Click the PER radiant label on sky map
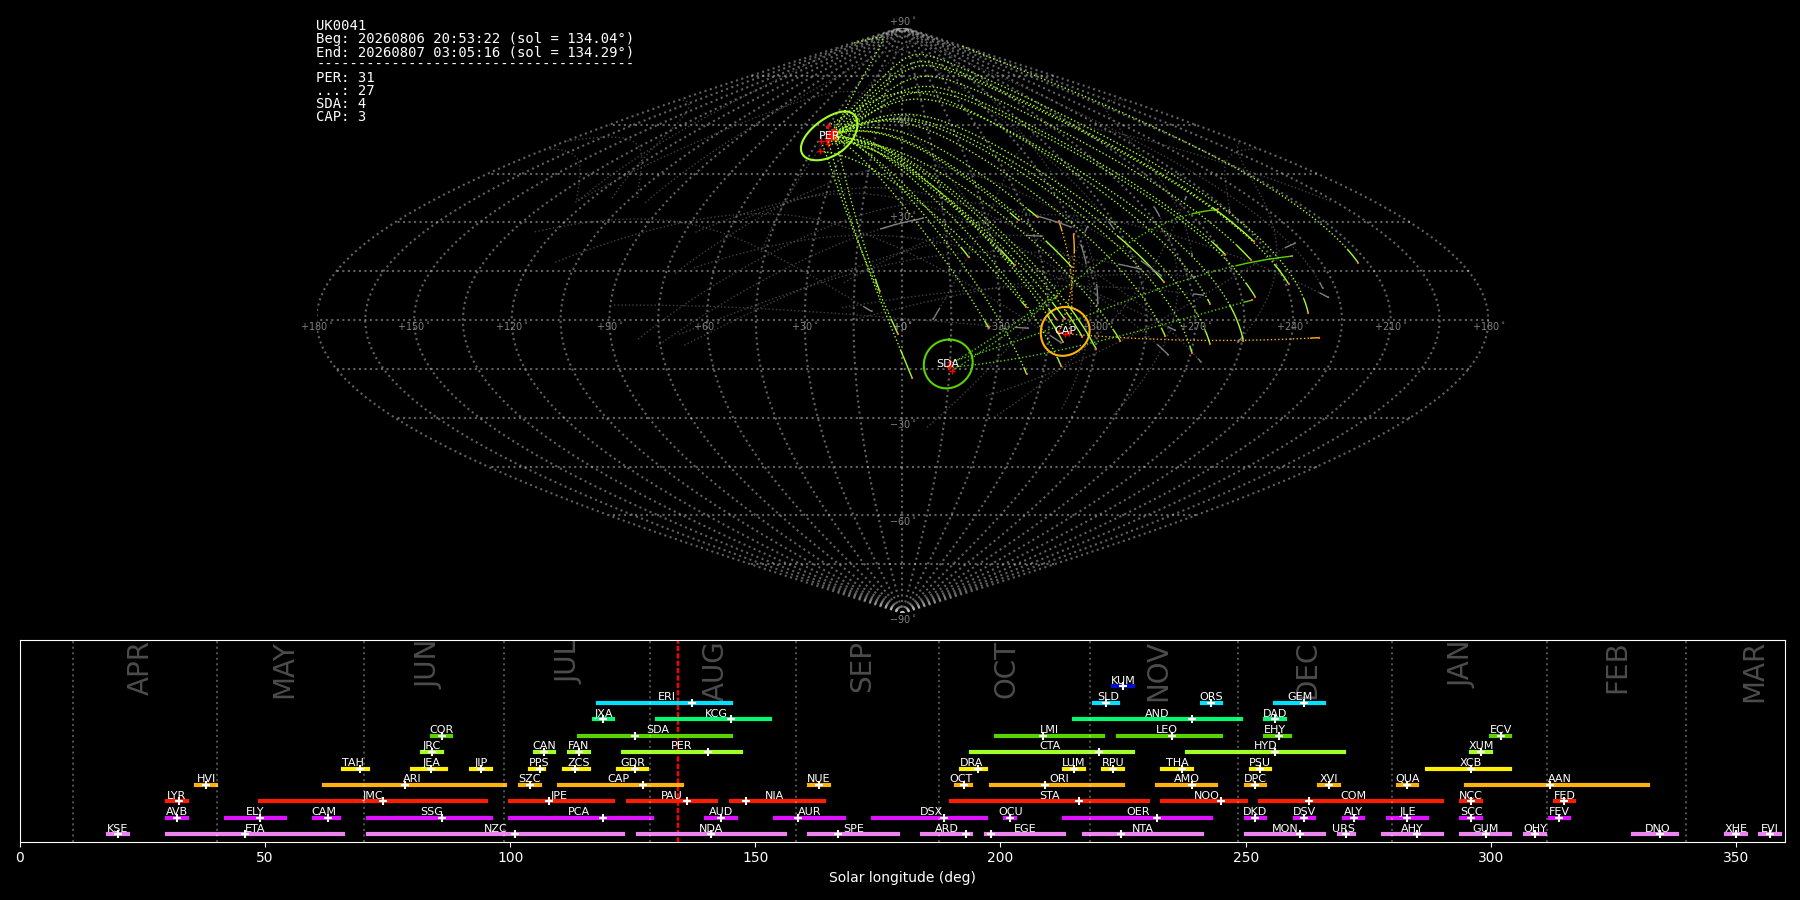This screenshot has width=1800, height=900. click(x=829, y=136)
